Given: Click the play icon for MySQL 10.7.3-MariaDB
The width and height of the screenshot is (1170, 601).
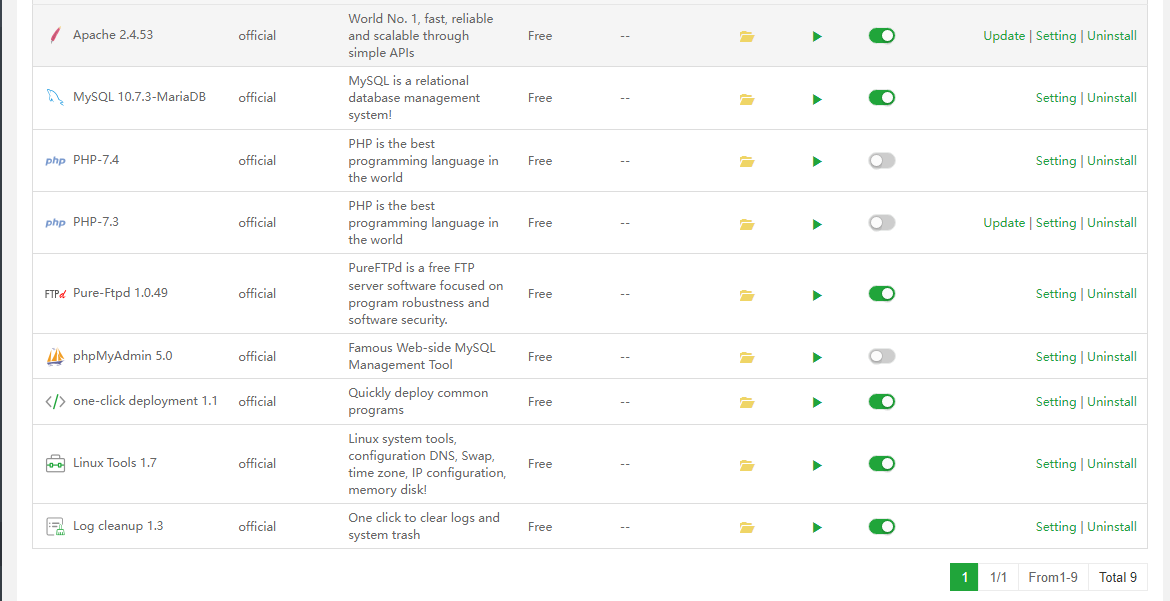Looking at the screenshot, I should [817, 99].
